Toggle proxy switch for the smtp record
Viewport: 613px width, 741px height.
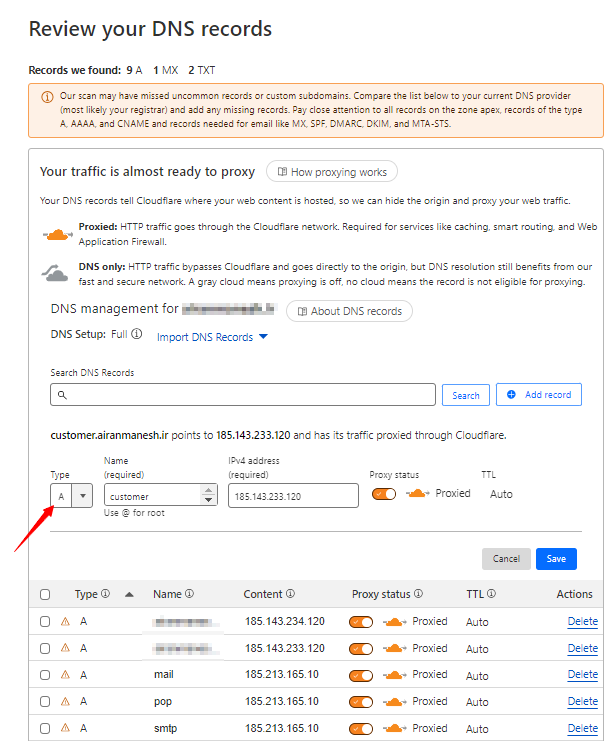coord(361,728)
